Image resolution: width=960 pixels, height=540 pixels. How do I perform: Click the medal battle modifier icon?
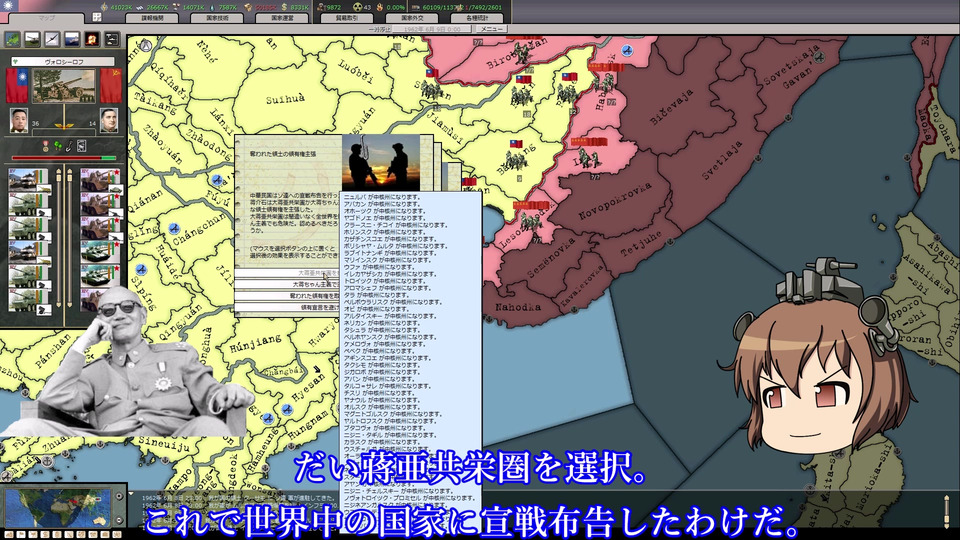45,146
